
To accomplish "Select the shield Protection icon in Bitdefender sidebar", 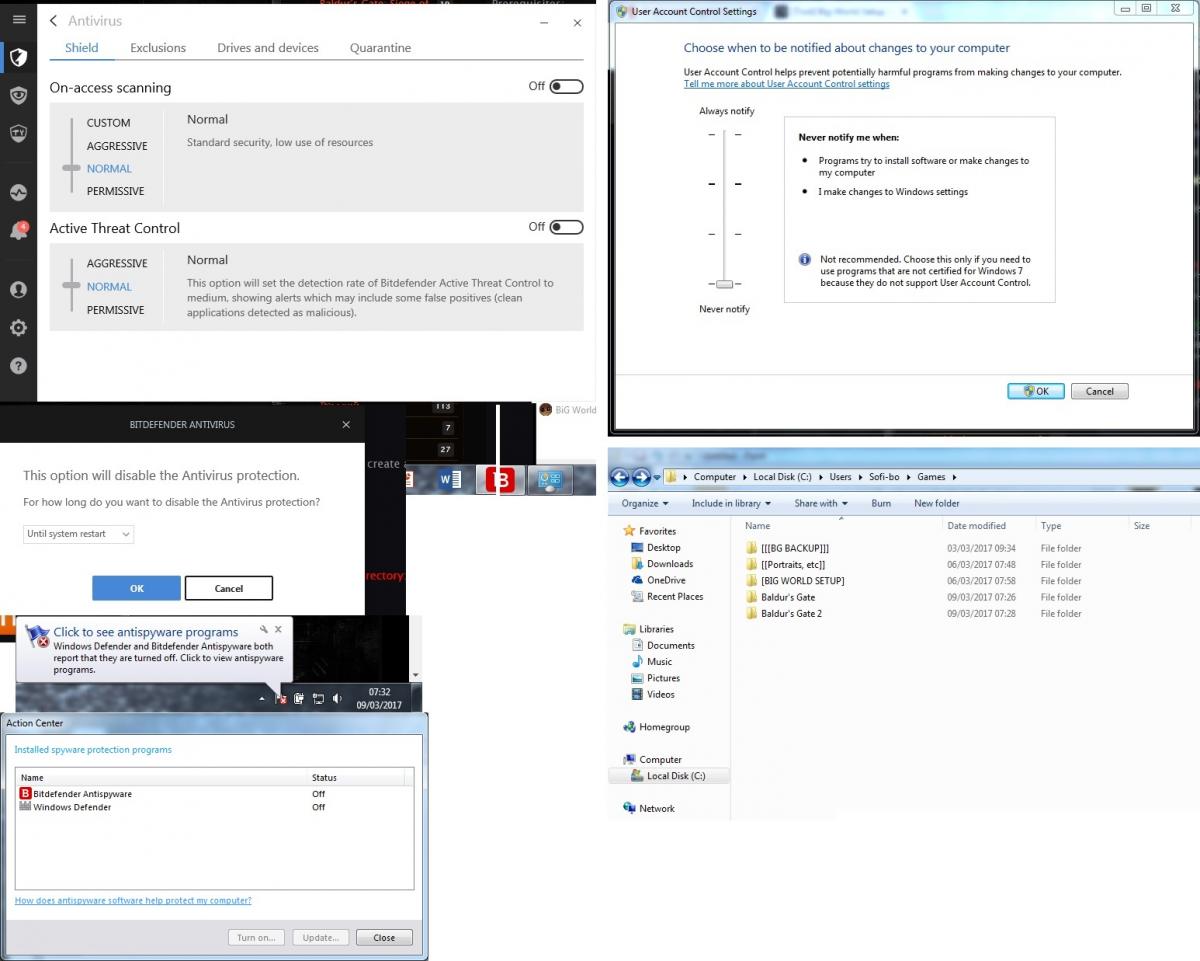I will tap(18, 56).
